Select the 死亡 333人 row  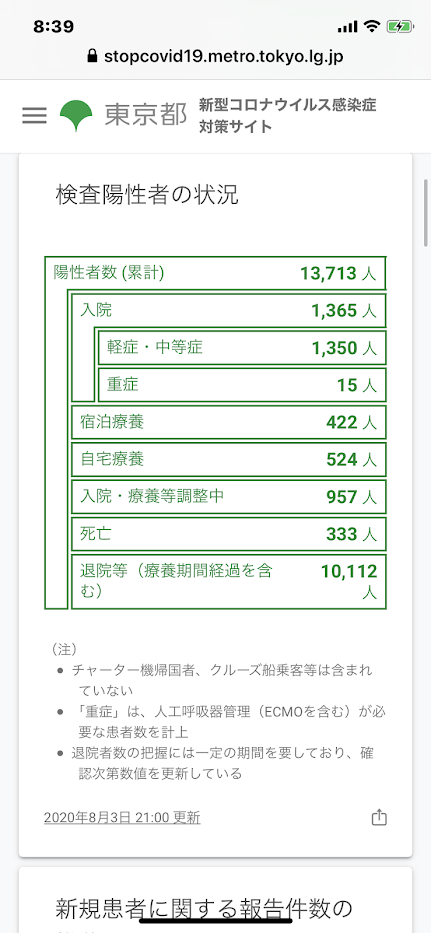point(229,534)
